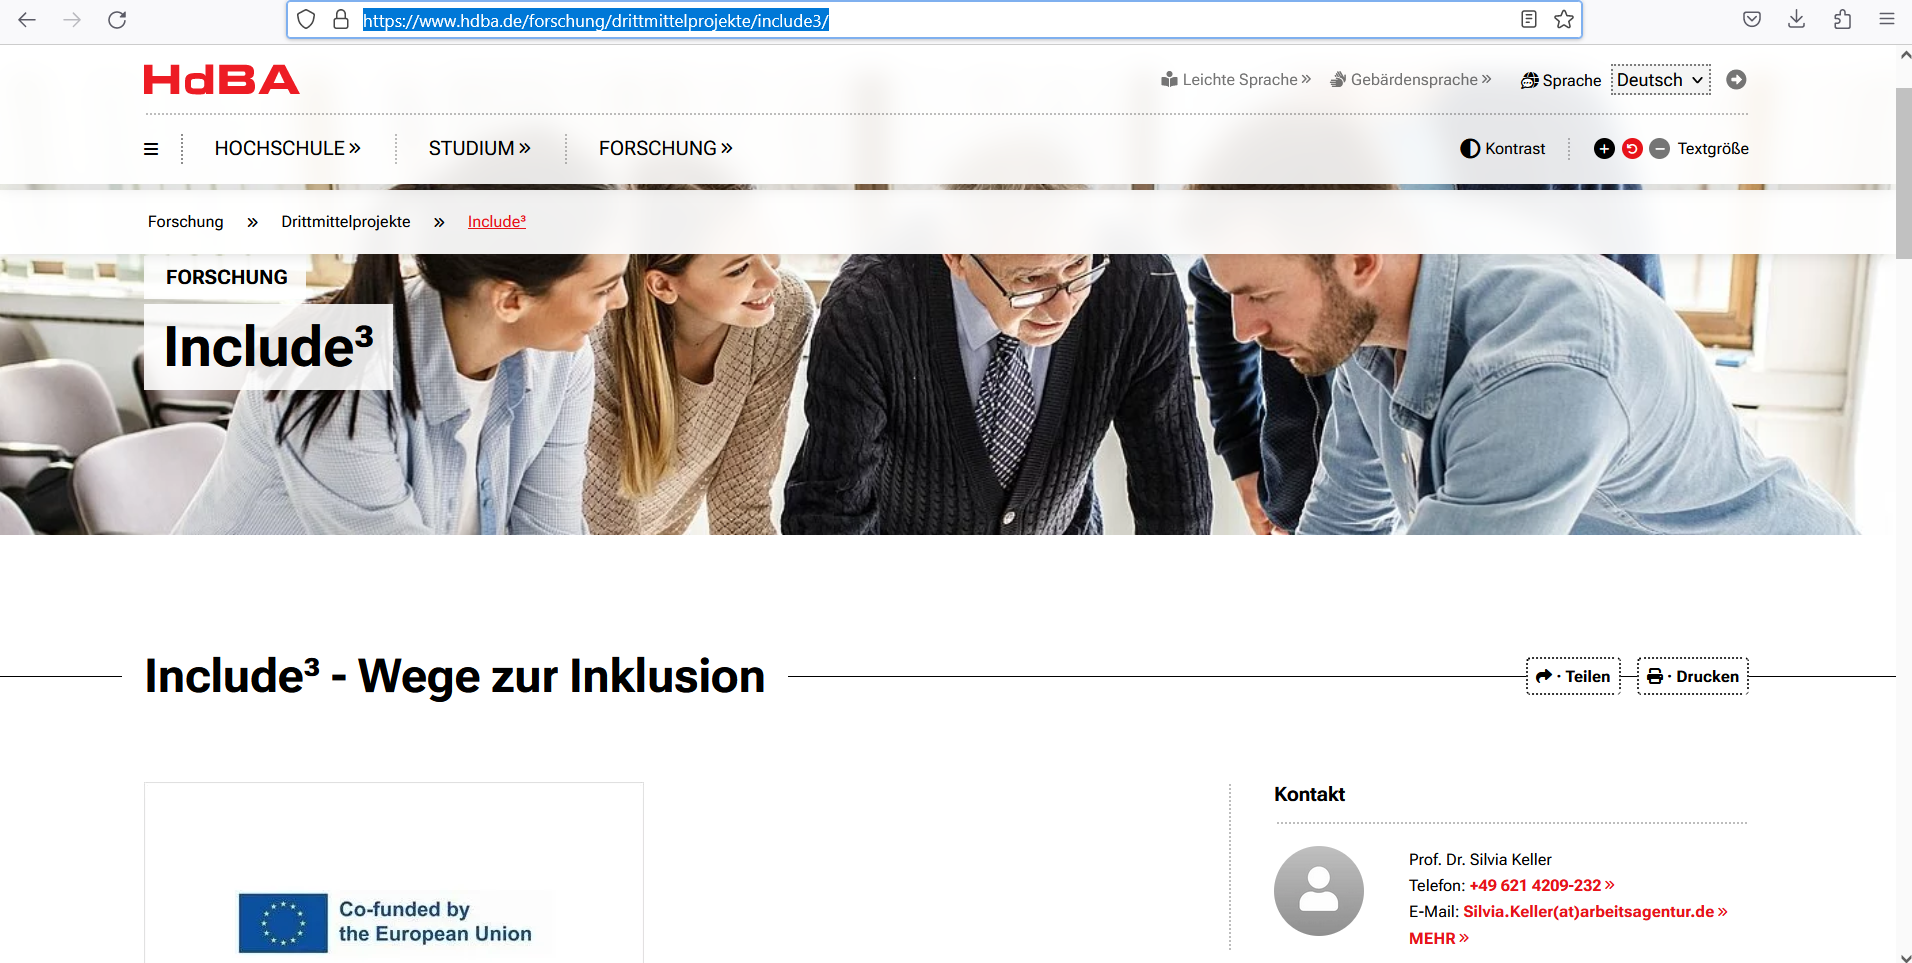
Task: Open the downloads arrow icon
Action: pos(1797,19)
